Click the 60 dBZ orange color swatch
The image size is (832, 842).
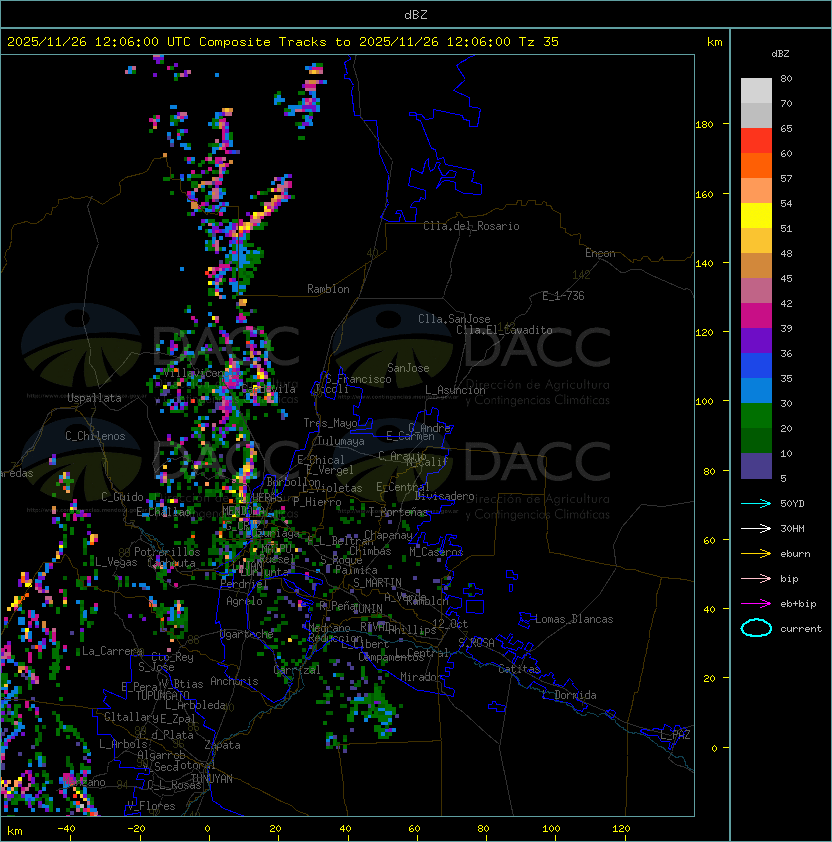click(756, 165)
